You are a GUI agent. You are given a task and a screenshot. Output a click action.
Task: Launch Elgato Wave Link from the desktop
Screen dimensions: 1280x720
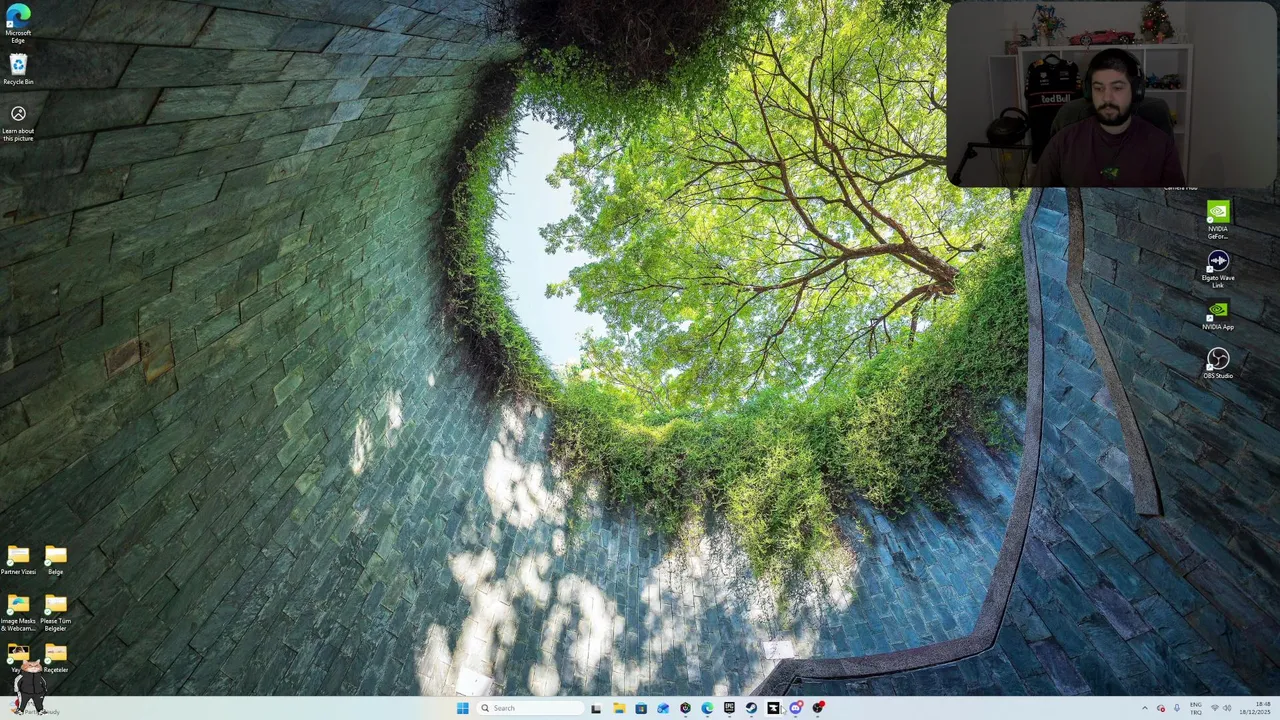[x=1217, y=269]
